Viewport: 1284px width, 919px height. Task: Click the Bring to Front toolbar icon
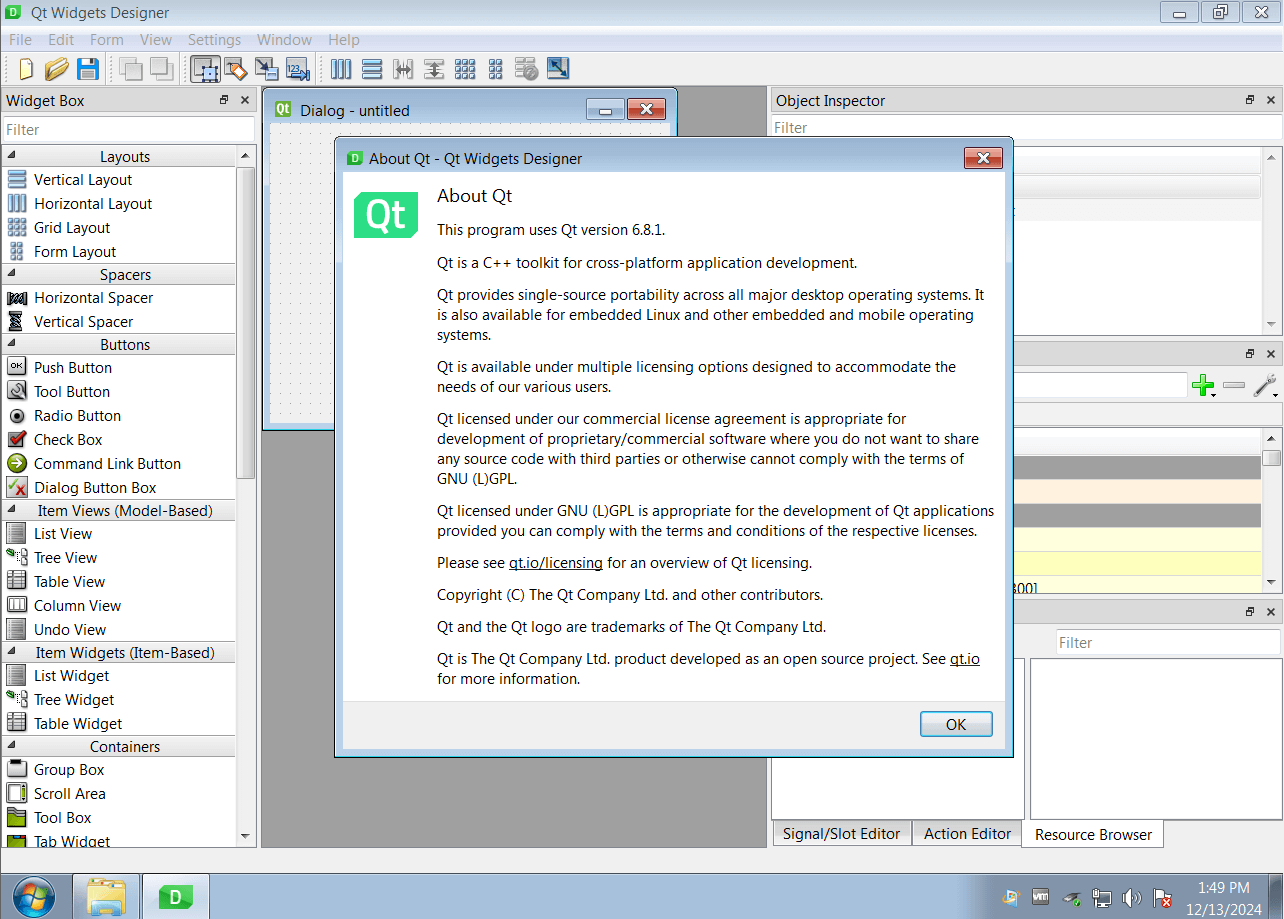coord(161,69)
